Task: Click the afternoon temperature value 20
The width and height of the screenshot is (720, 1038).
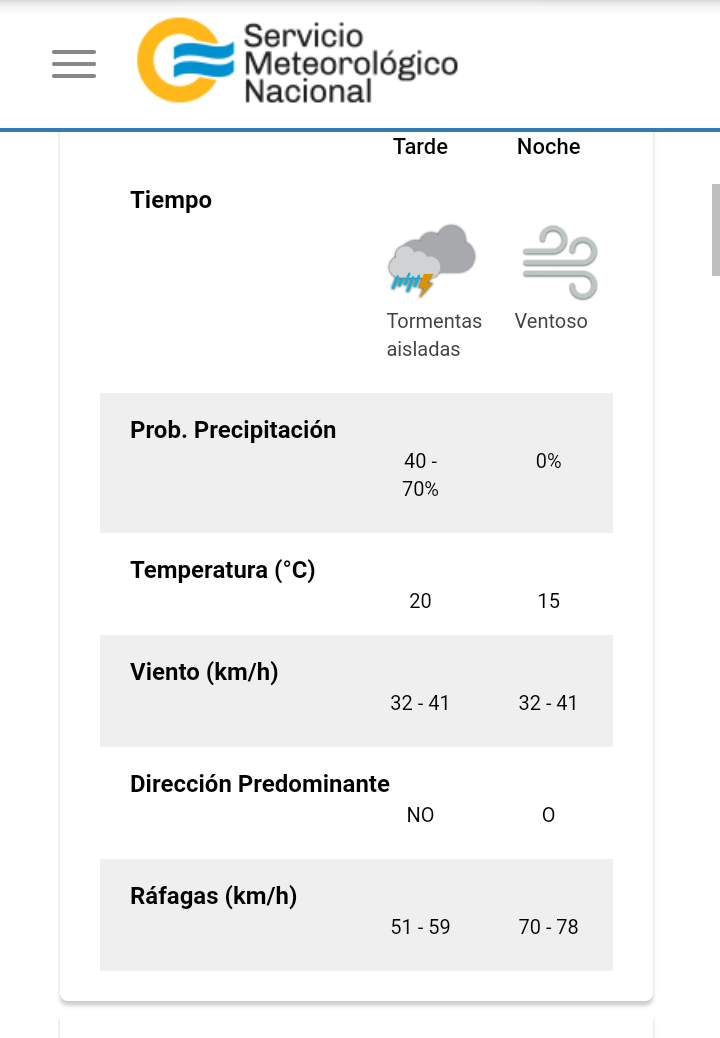Action: pos(420,601)
